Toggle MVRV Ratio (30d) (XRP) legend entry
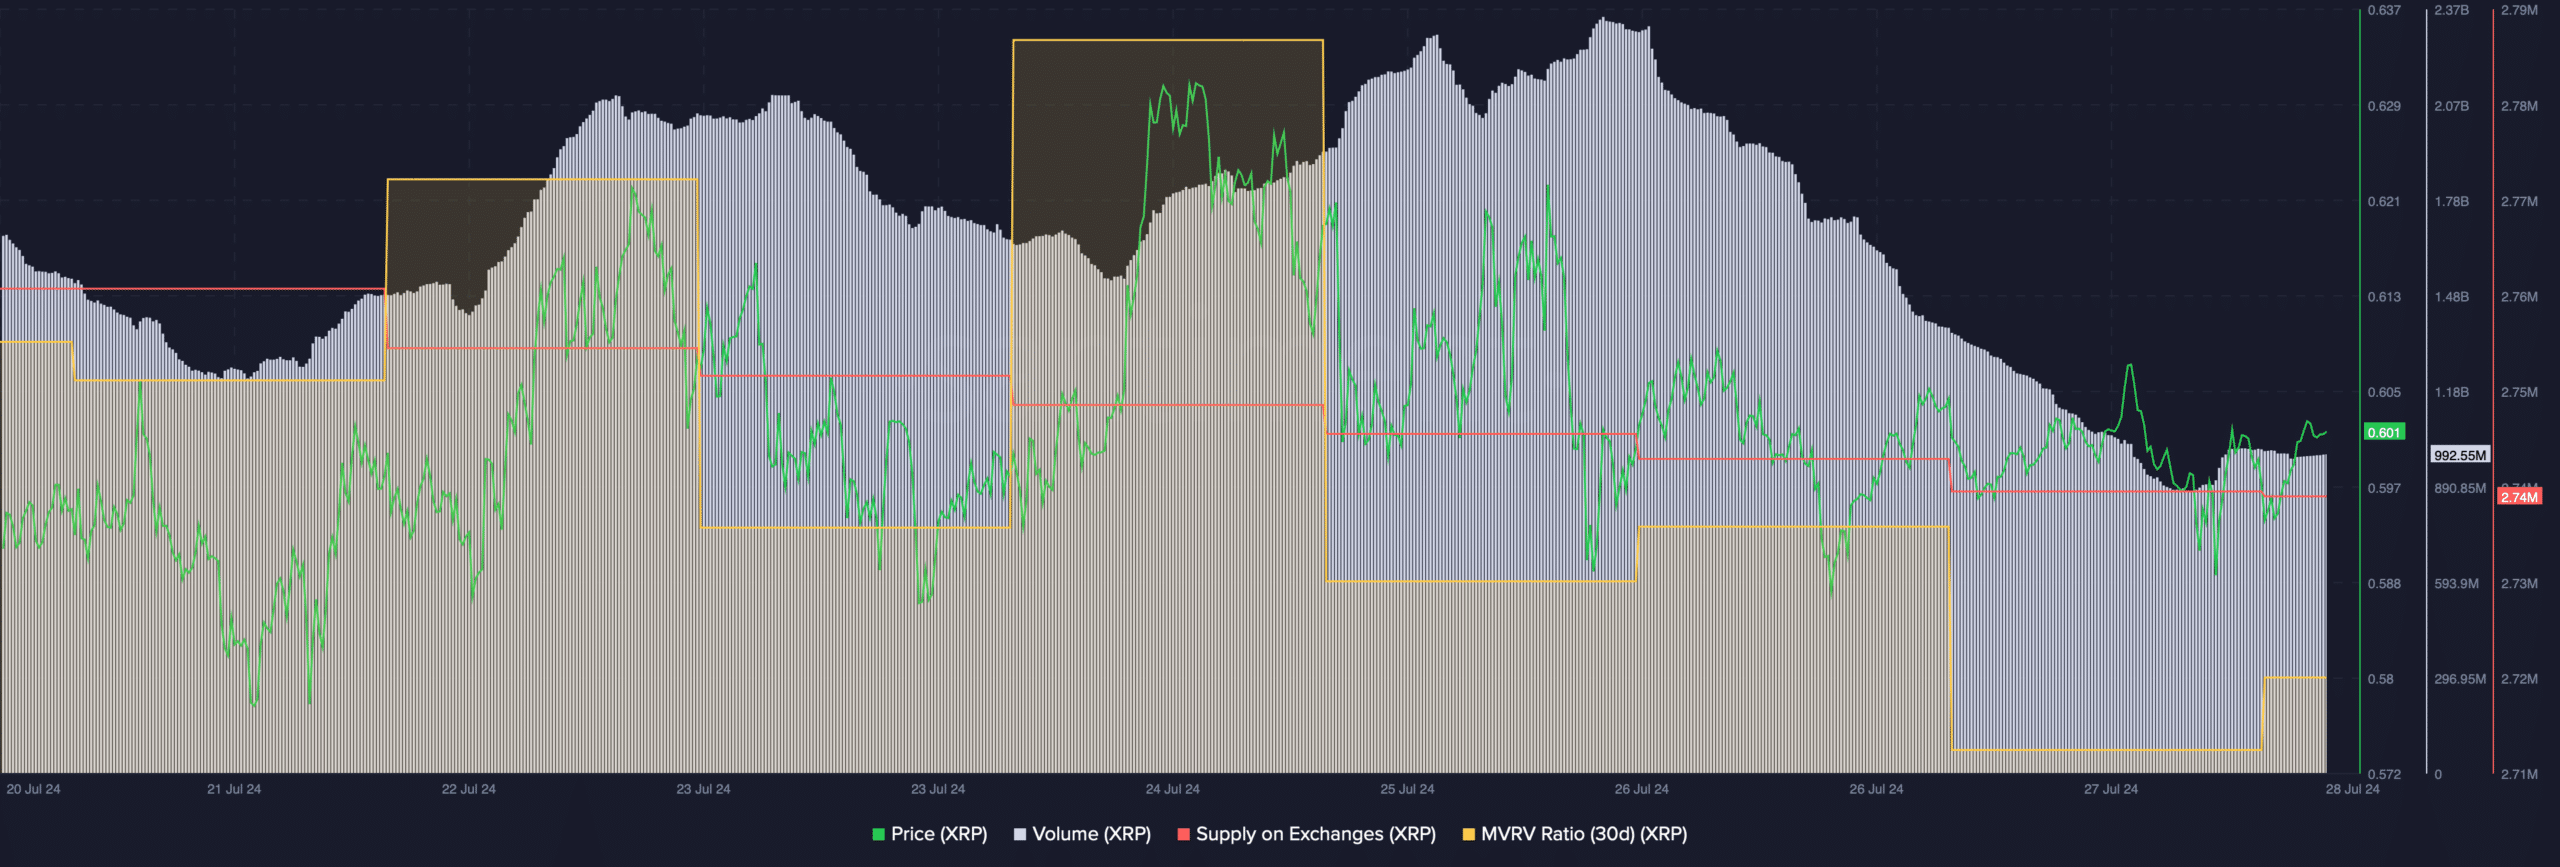The height and width of the screenshot is (867, 2560). pos(1574,834)
